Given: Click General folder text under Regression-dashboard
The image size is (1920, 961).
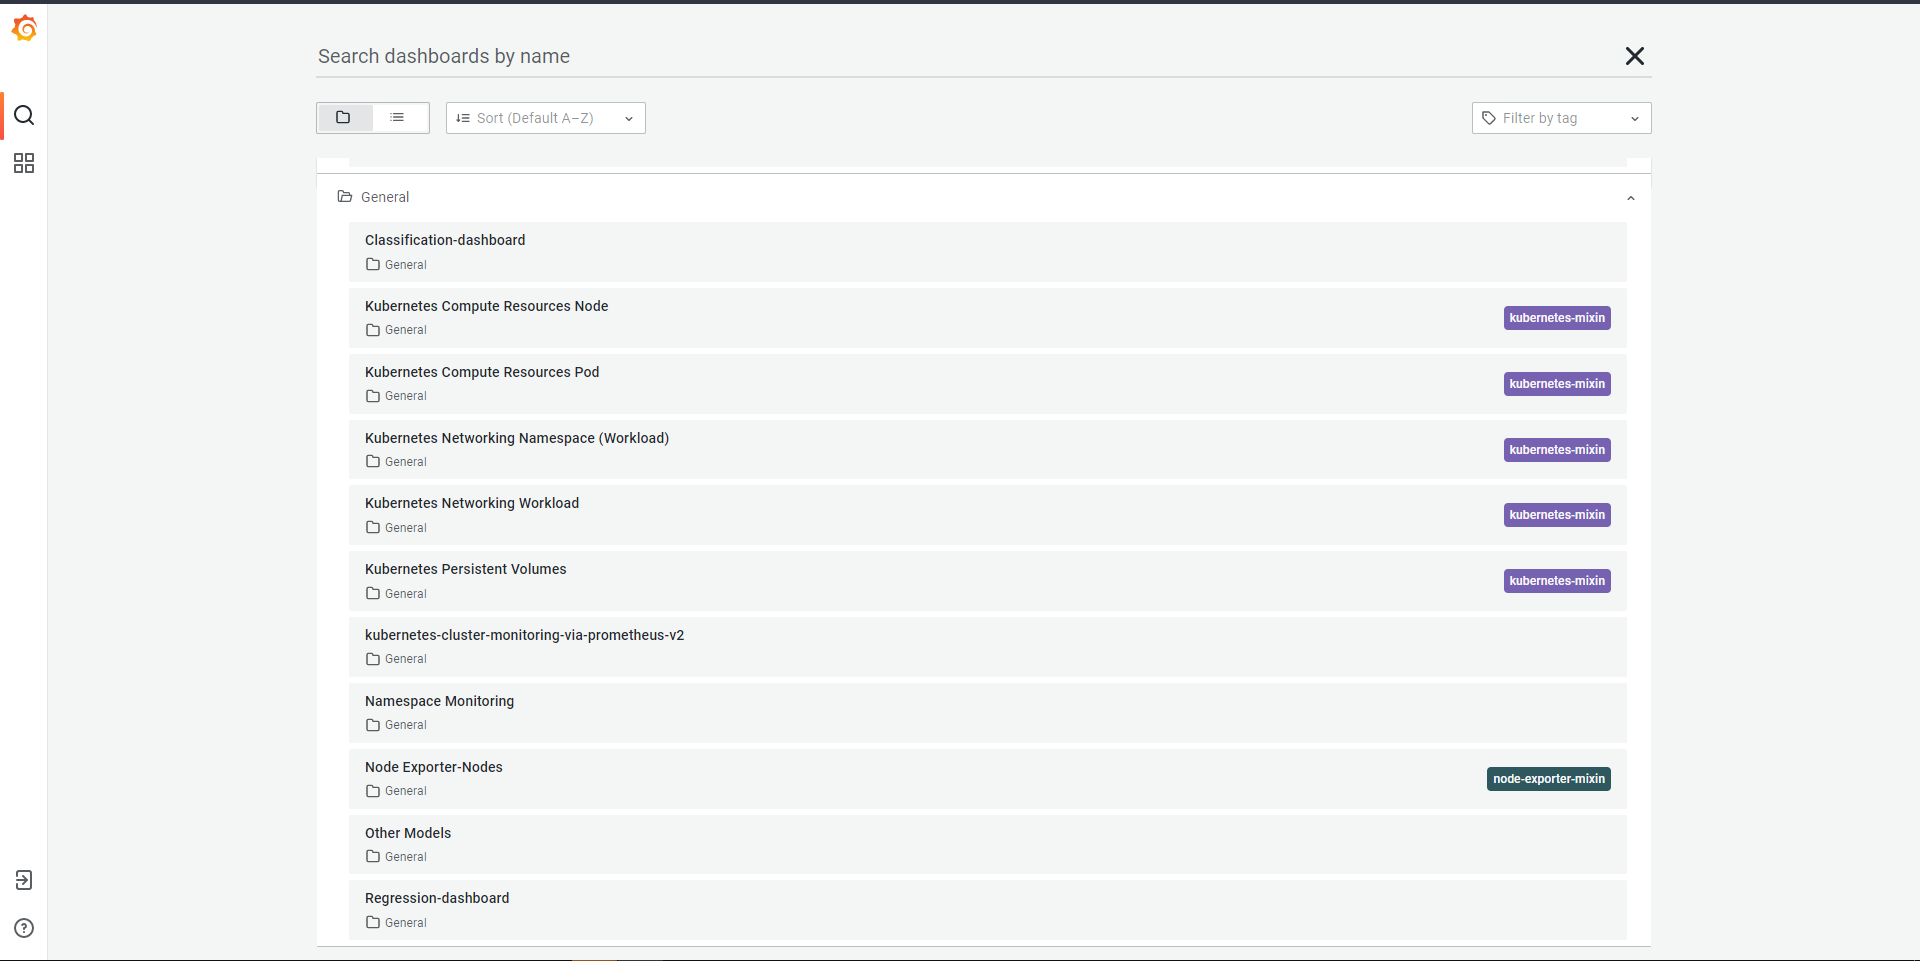Looking at the screenshot, I should (x=406, y=923).
